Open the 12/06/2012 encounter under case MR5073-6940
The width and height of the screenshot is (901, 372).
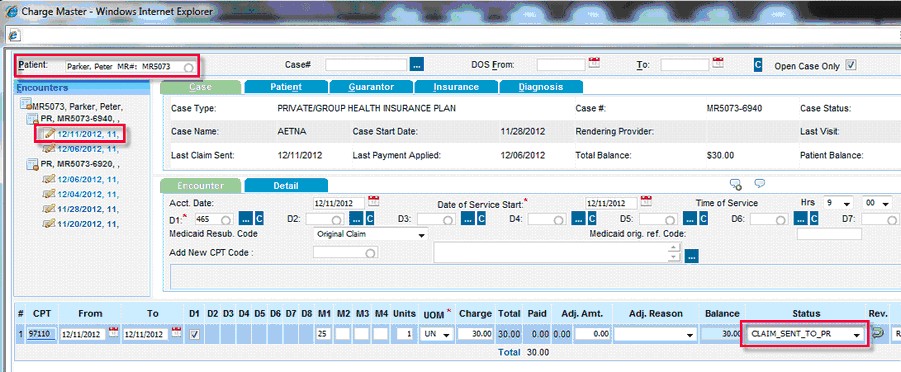pos(87,149)
